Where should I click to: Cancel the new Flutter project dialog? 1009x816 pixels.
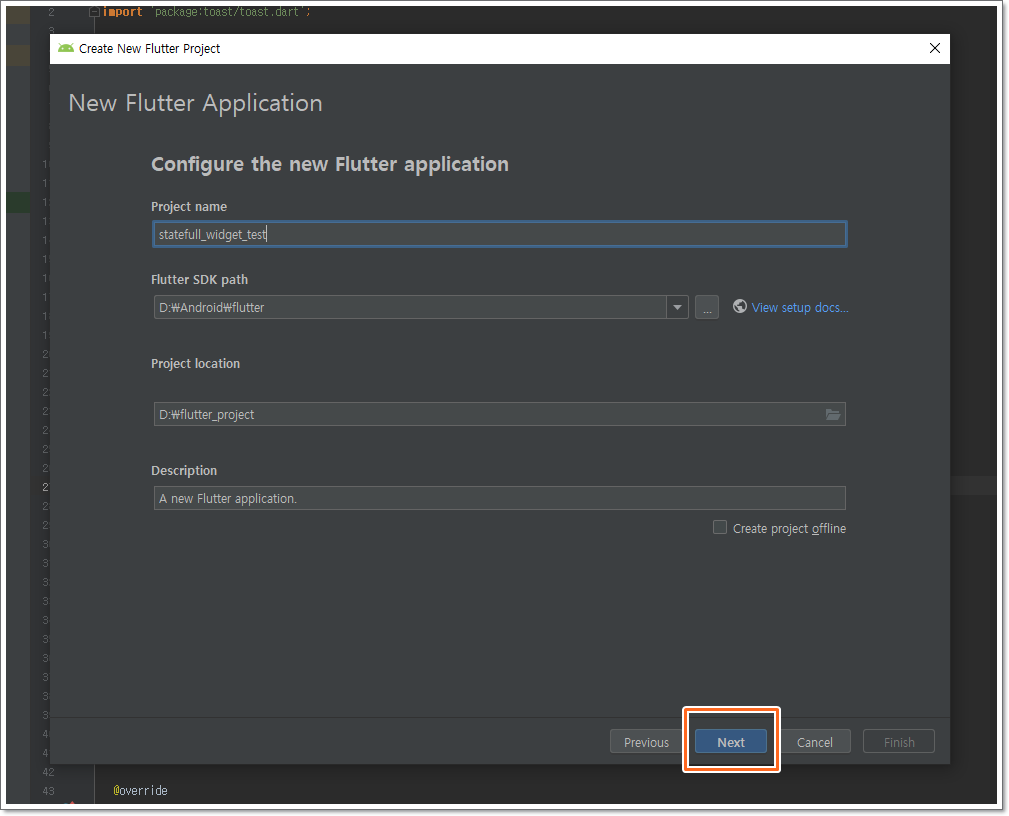pyautogui.click(x=815, y=741)
